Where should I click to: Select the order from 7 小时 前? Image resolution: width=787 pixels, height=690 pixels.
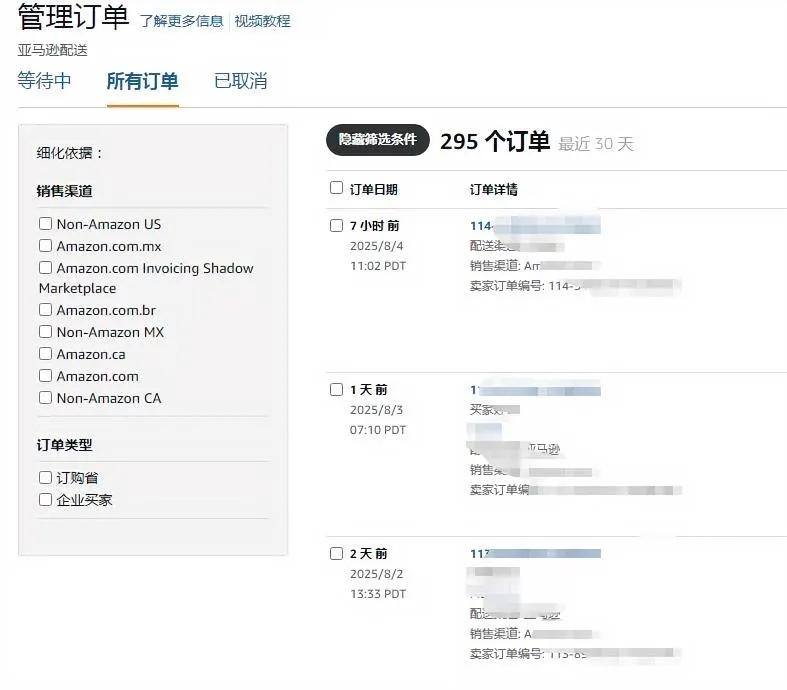pyautogui.click(x=336, y=225)
